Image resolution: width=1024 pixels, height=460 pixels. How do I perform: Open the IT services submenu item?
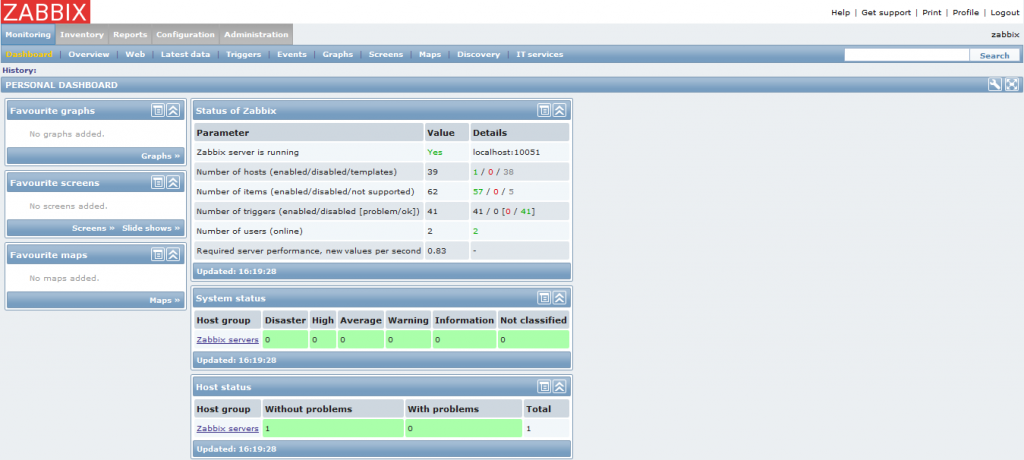[x=539, y=54]
